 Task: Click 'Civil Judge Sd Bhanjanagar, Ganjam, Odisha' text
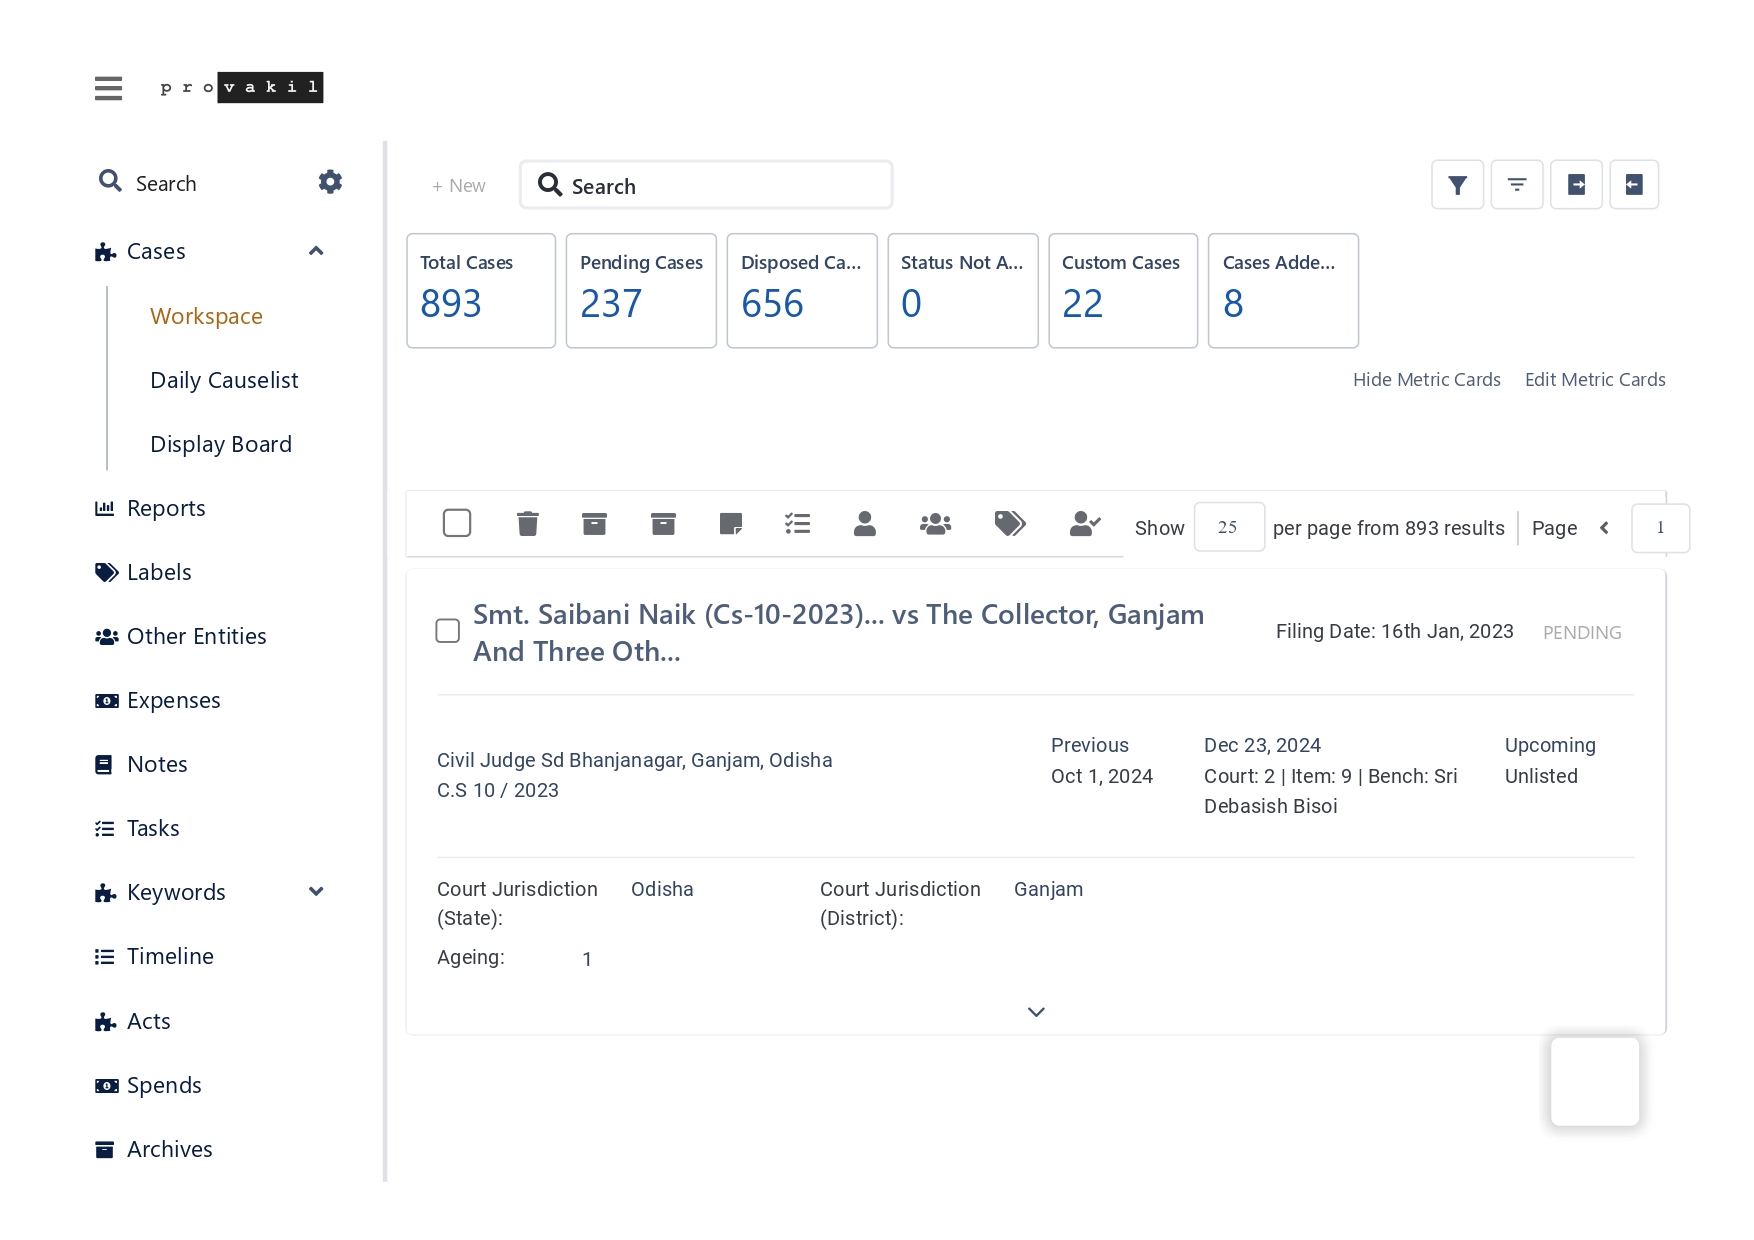(x=634, y=760)
